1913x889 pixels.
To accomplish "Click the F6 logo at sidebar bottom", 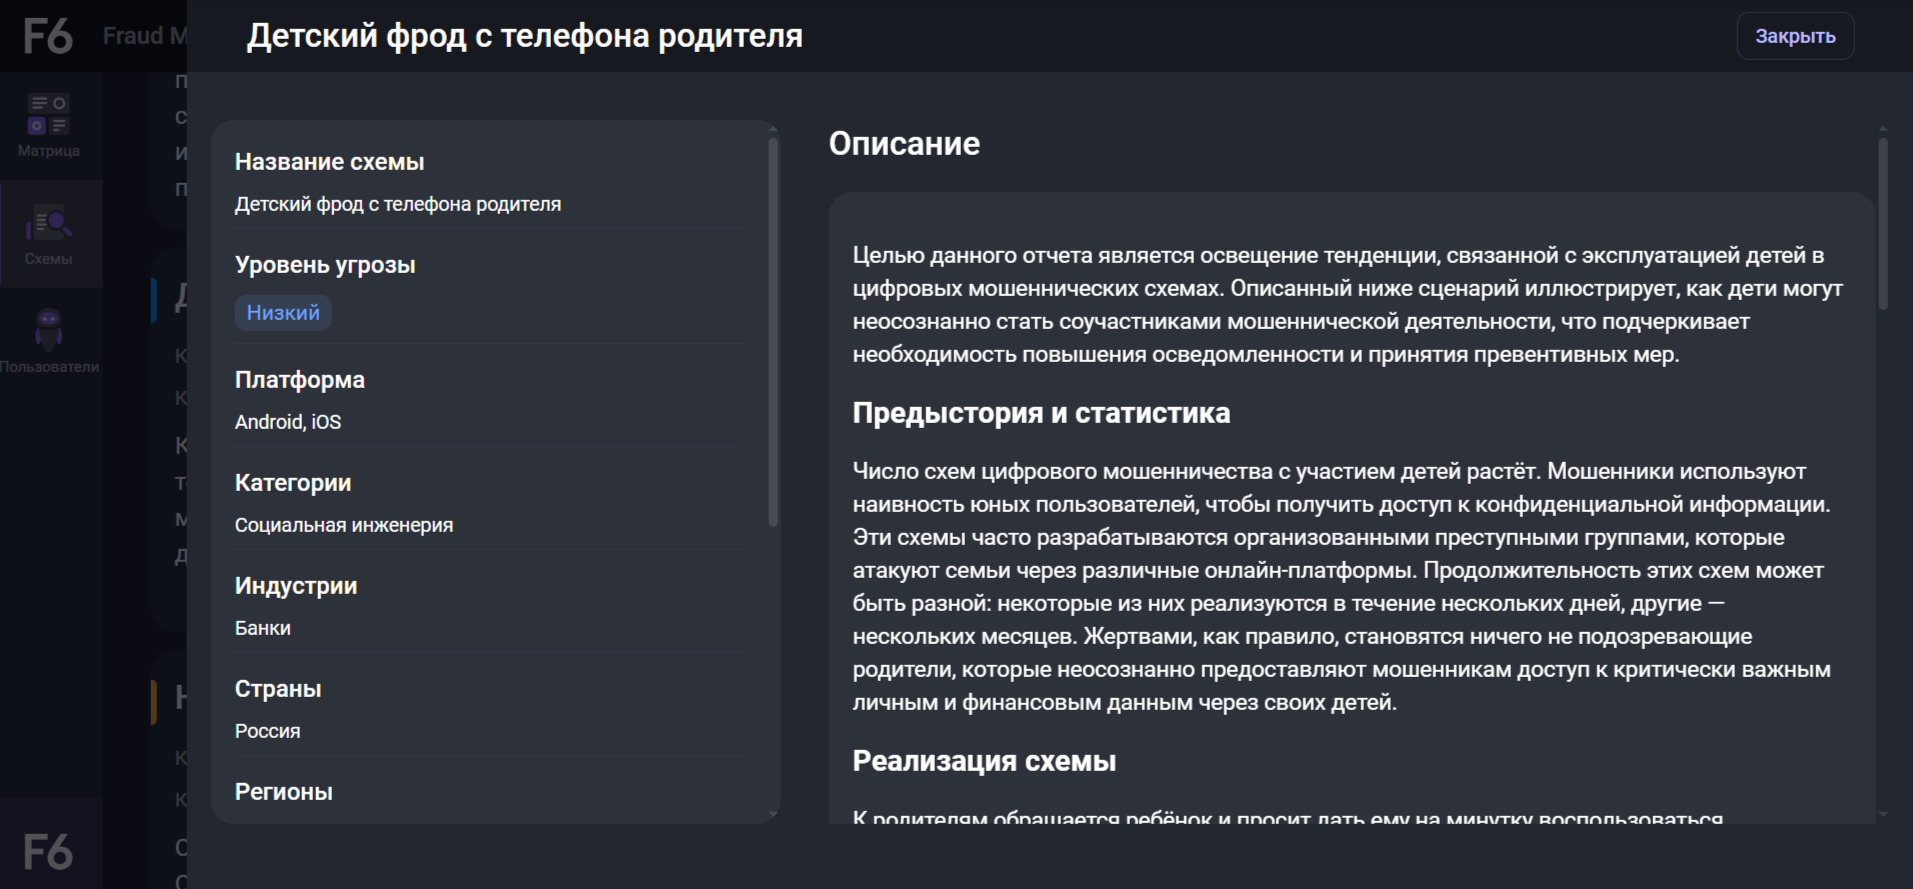I will pyautogui.click(x=48, y=852).
